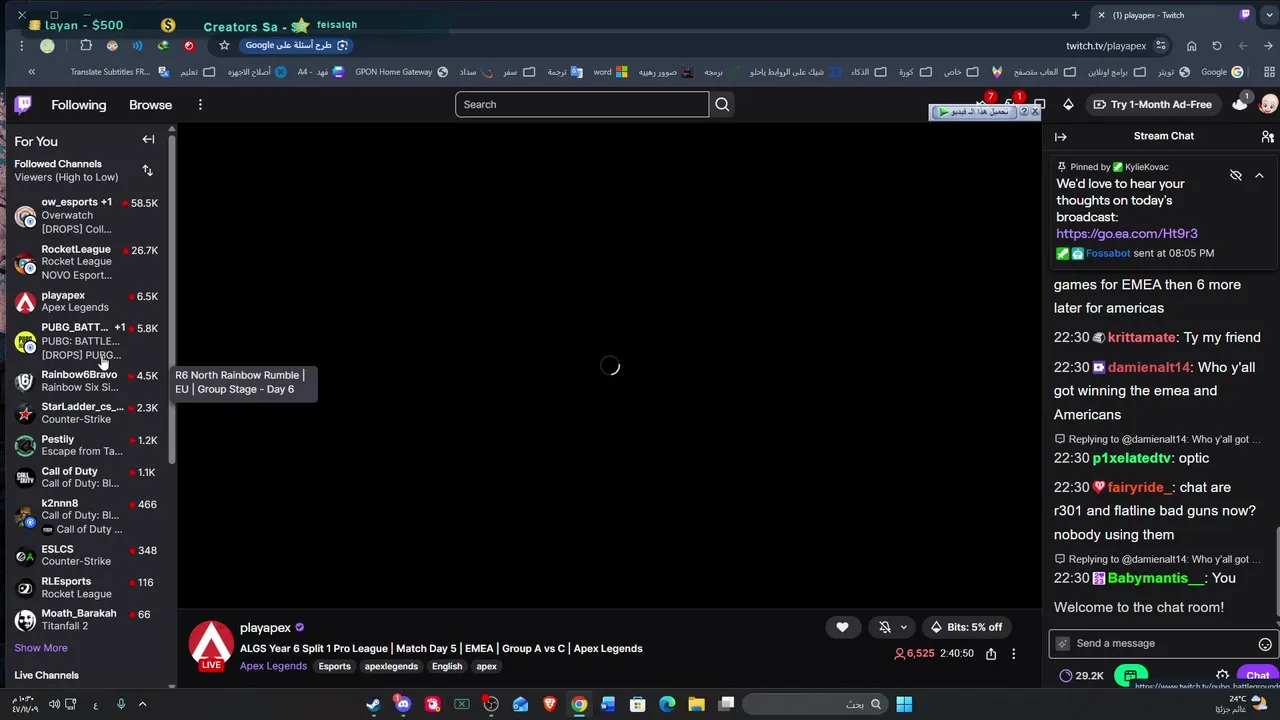The width and height of the screenshot is (1280, 720).
Task: Open Discord from the taskbar
Action: (x=403, y=704)
